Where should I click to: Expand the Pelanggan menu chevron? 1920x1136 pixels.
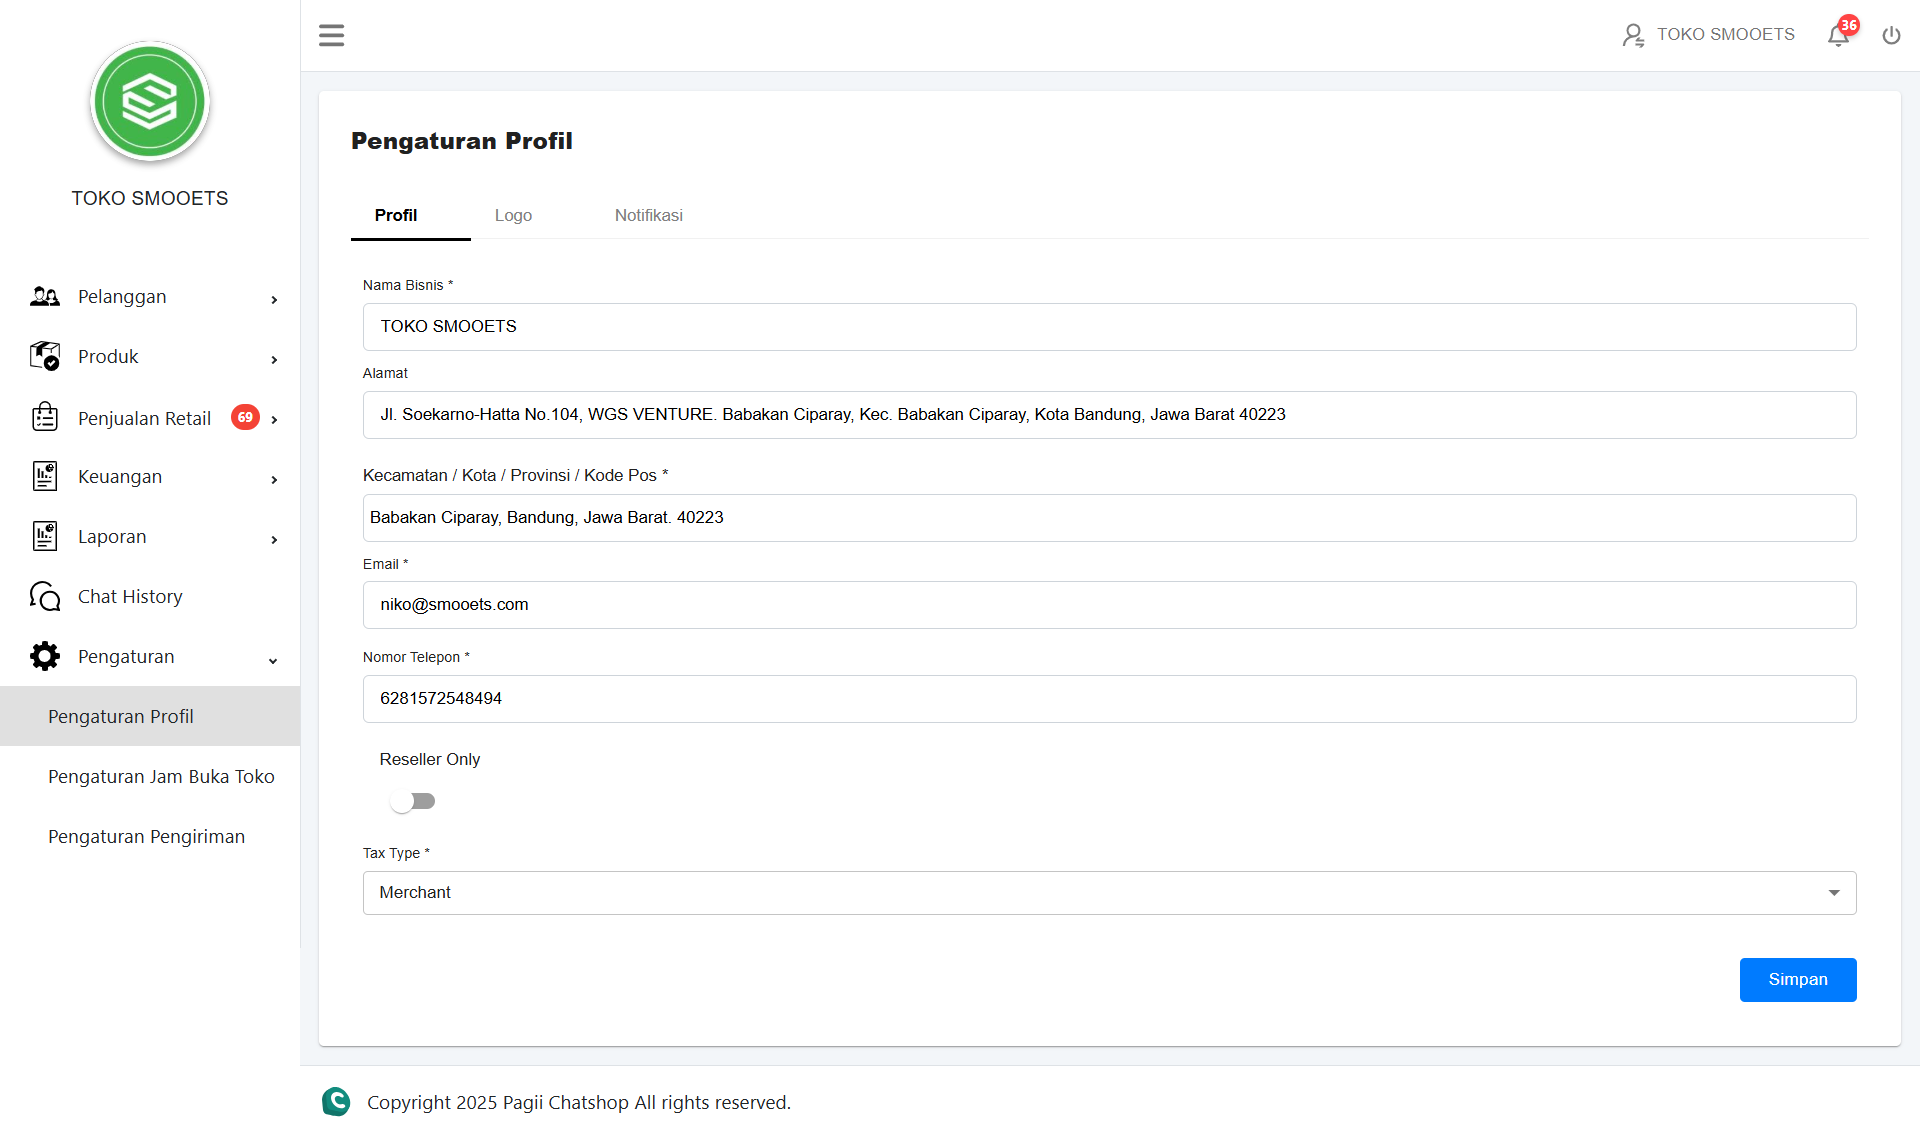(x=274, y=299)
